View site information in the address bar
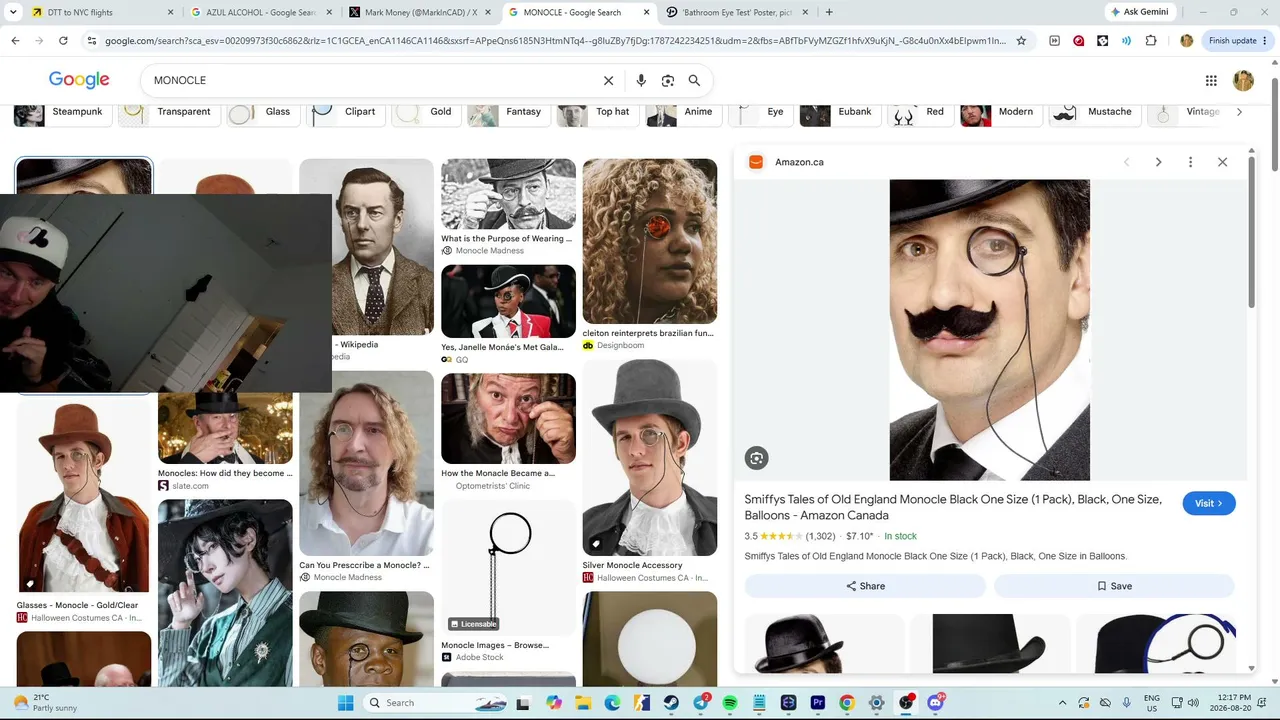 (x=92, y=41)
